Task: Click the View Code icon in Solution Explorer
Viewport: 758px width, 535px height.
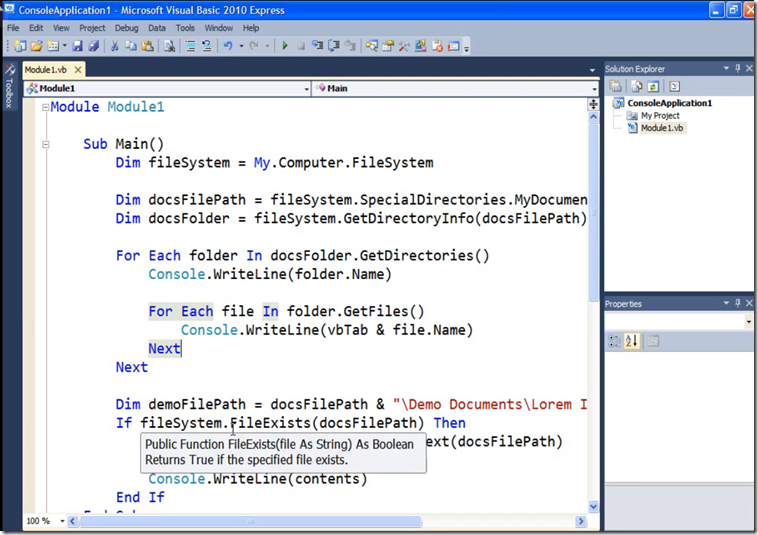Action: 674,87
